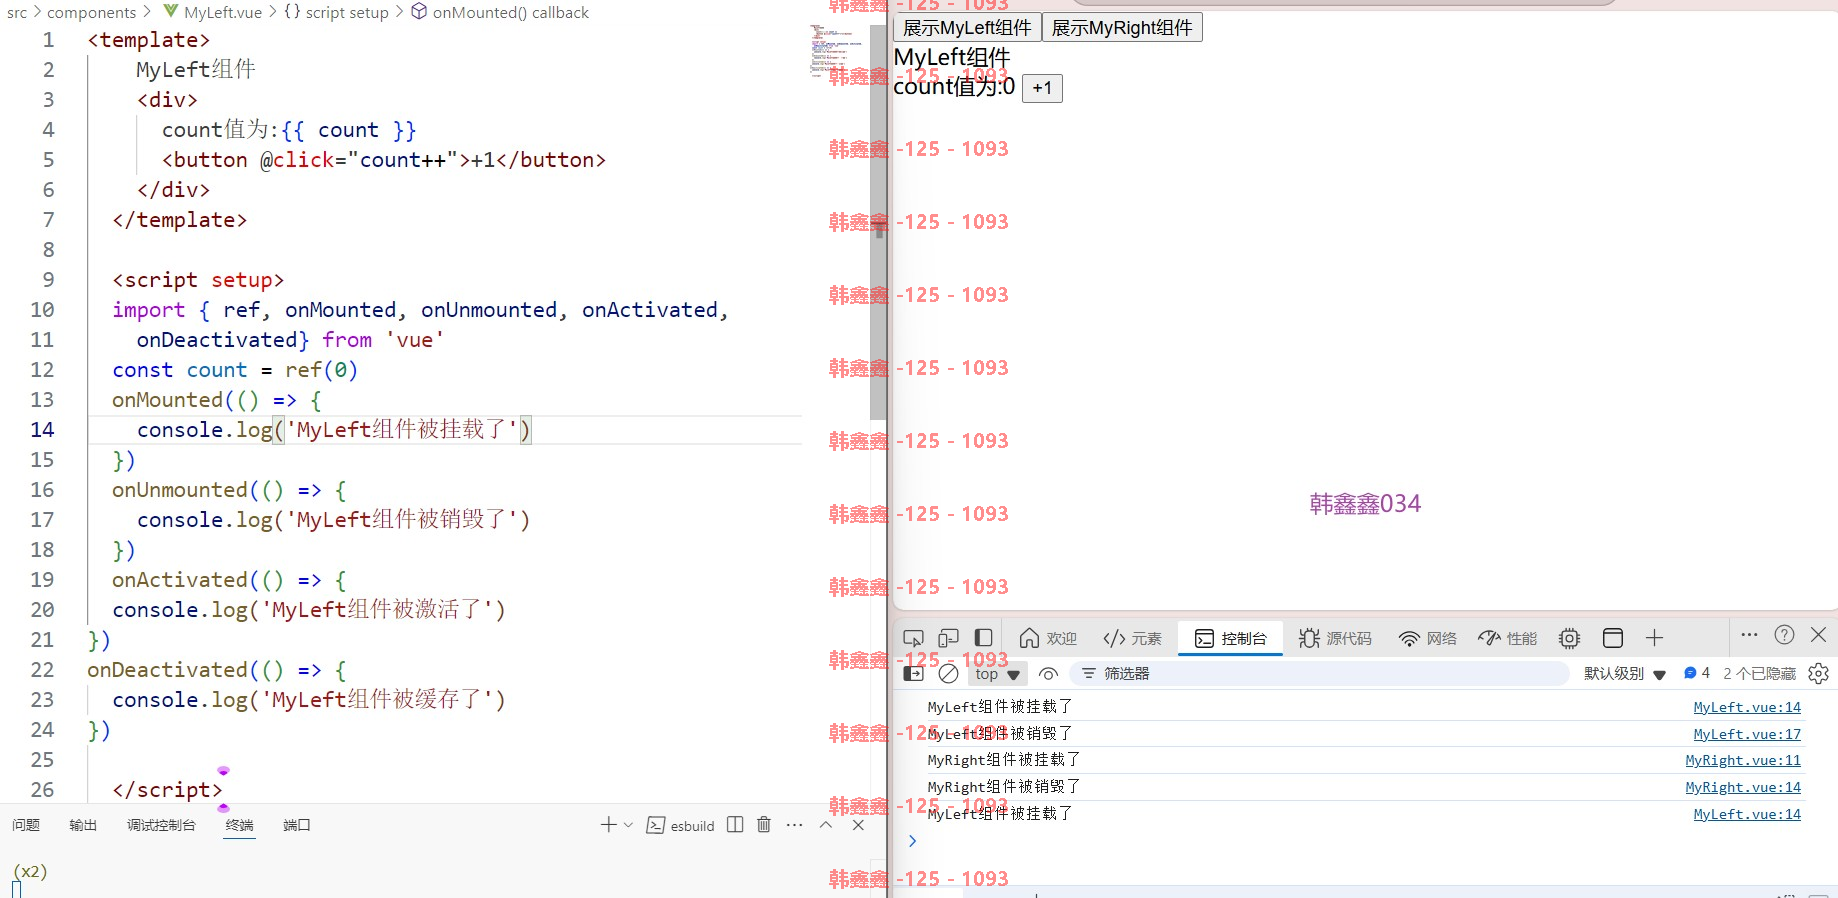Screen dimensions: 1838x898
Task: Click the onUnmounted call on line 16
Action: point(180,490)
